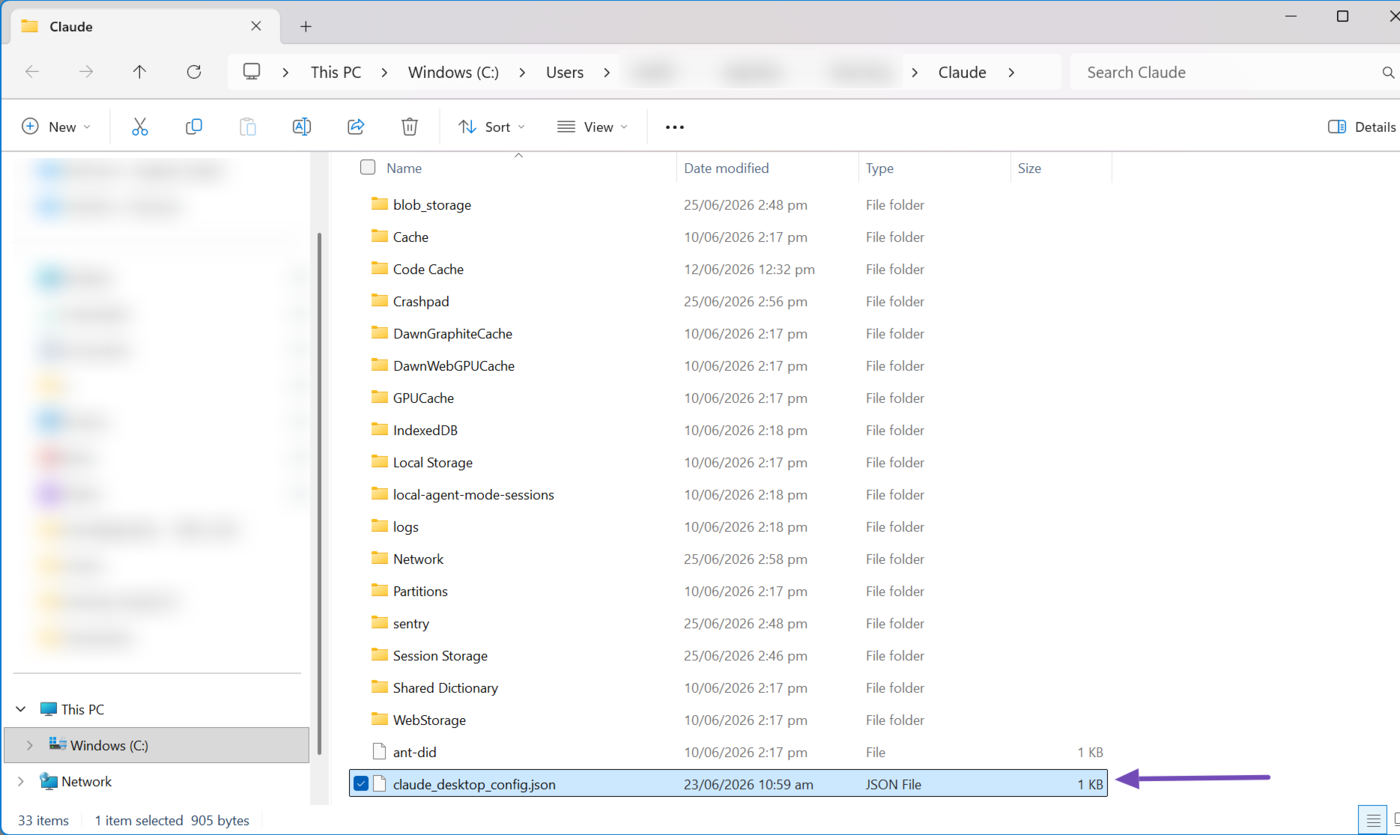This screenshot has height=835, width=1400.
Task: Click Users in the address breadcrumb
Action: 565,72
